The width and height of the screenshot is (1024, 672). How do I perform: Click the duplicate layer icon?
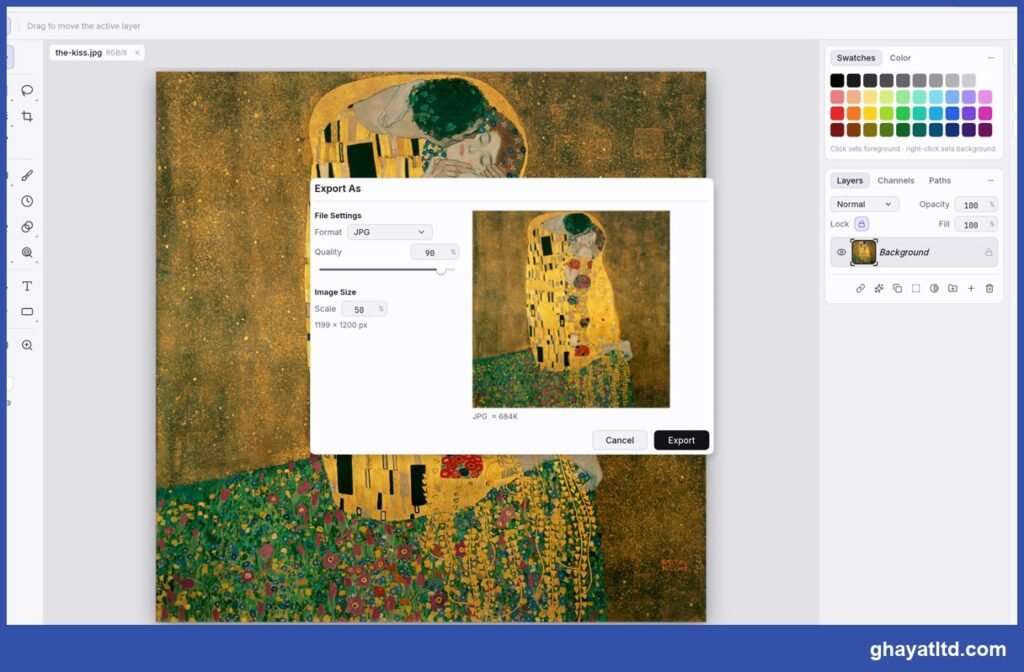tap(897, 288)
